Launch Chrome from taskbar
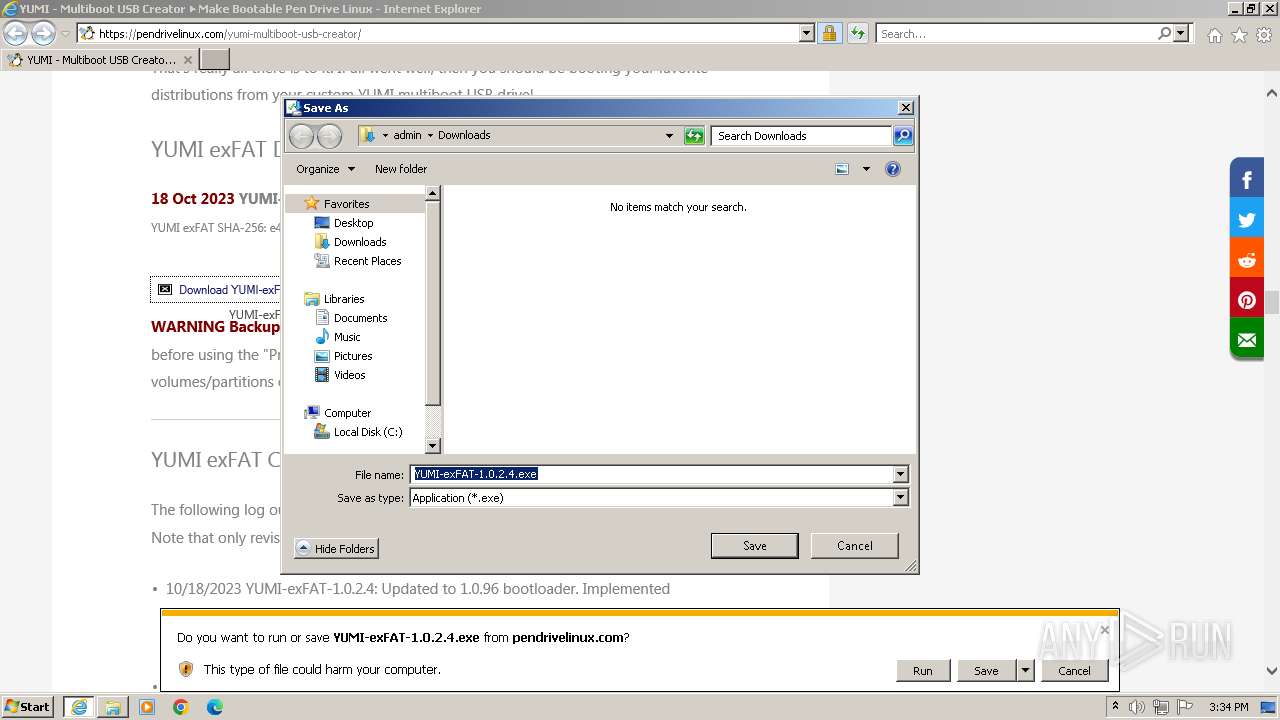The height and width of the screenshot is (720, 1280). tap(181, 707)
